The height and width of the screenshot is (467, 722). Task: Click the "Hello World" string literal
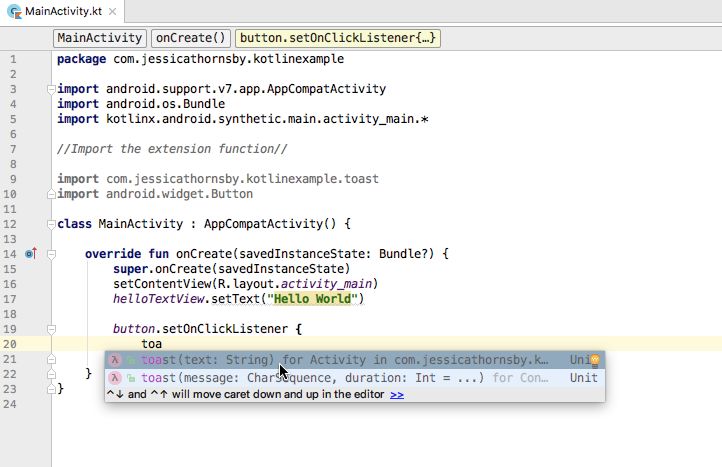point(312,299)
